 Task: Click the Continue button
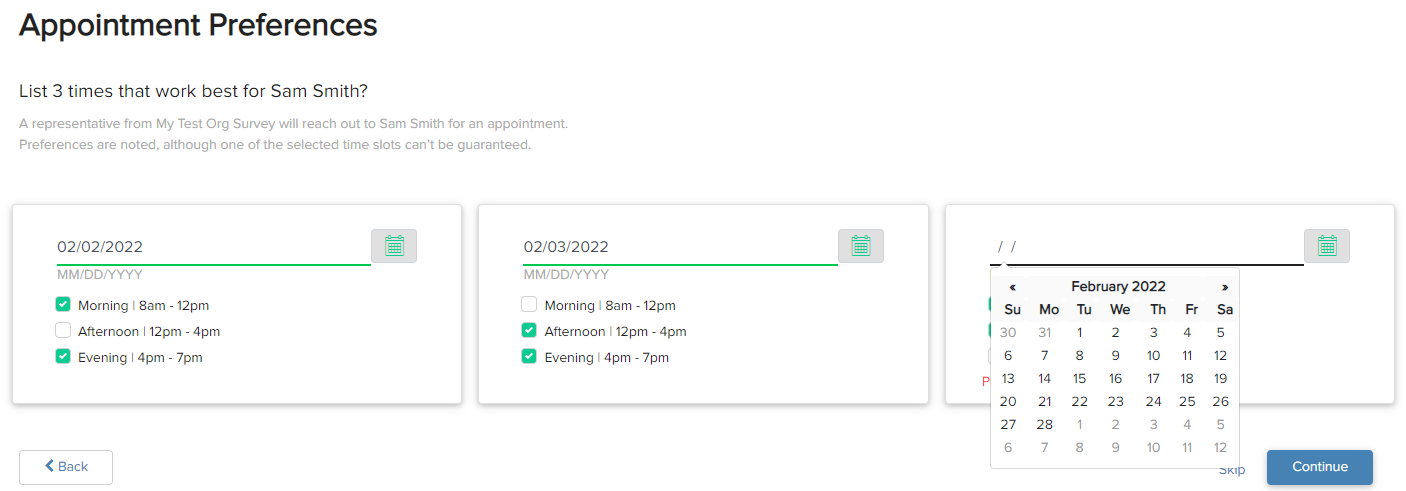coord(1320,467)
